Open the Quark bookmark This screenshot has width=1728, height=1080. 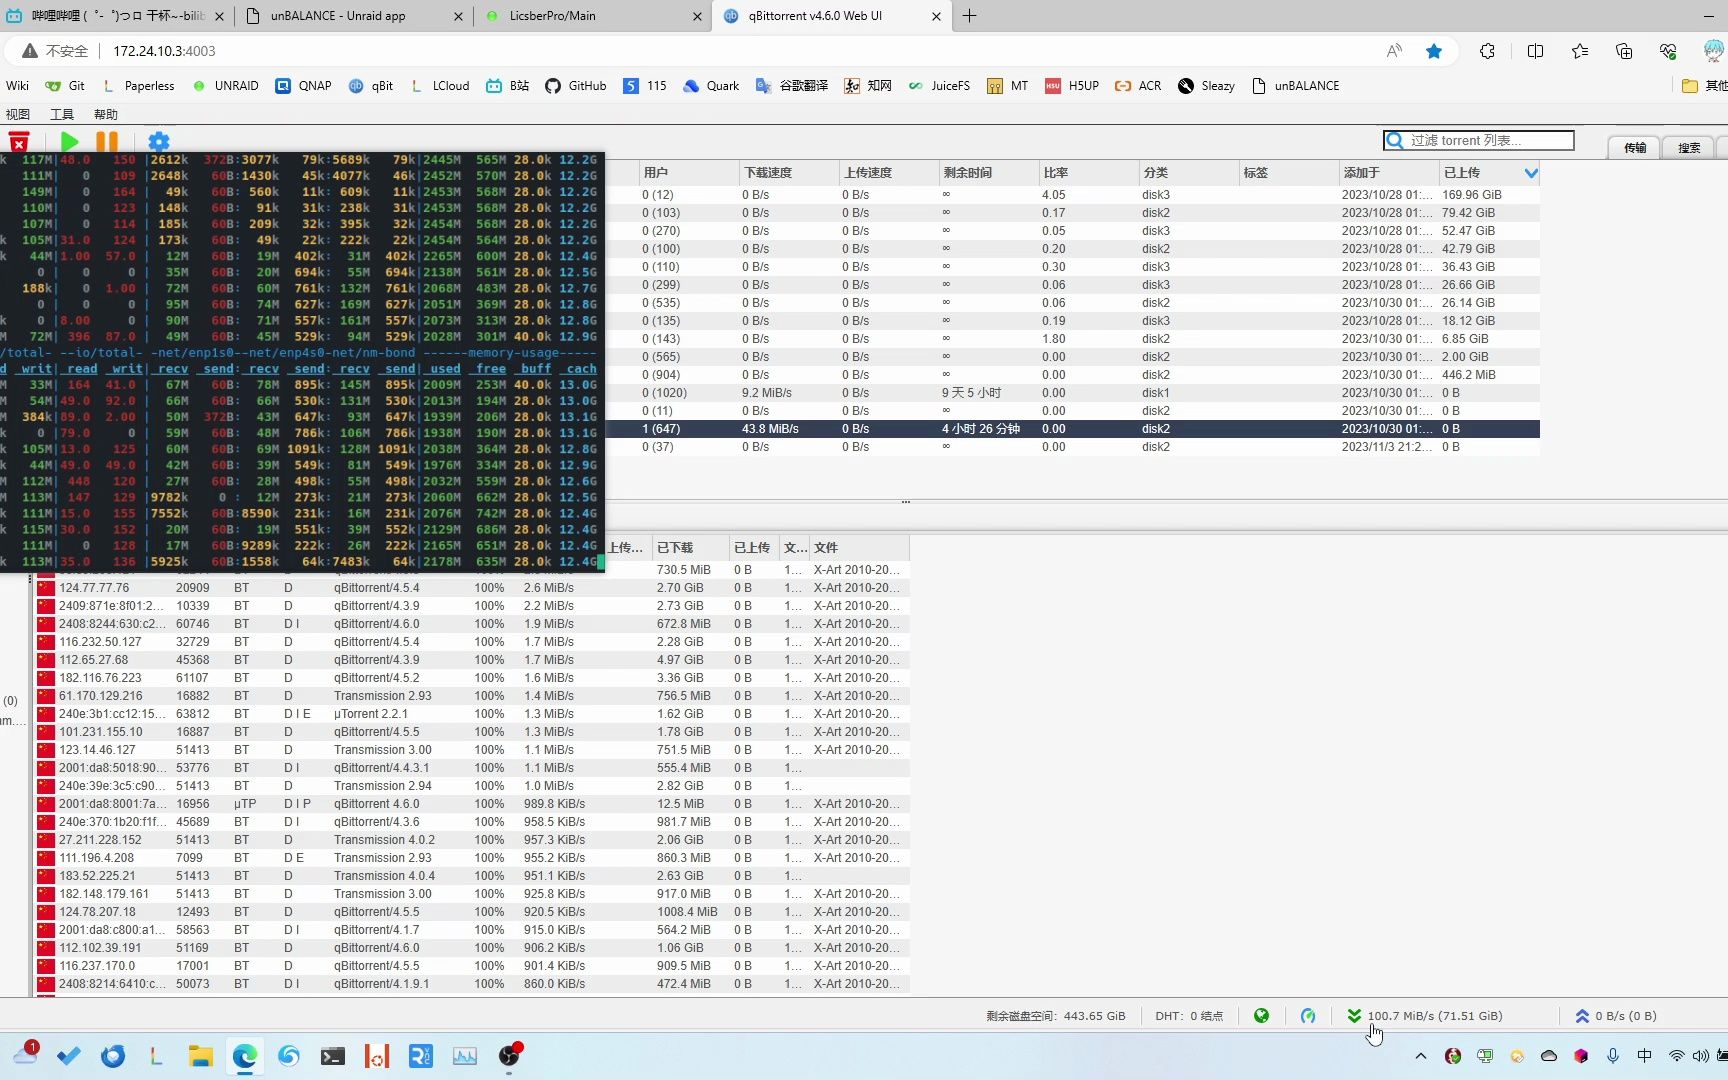(711, 86)
